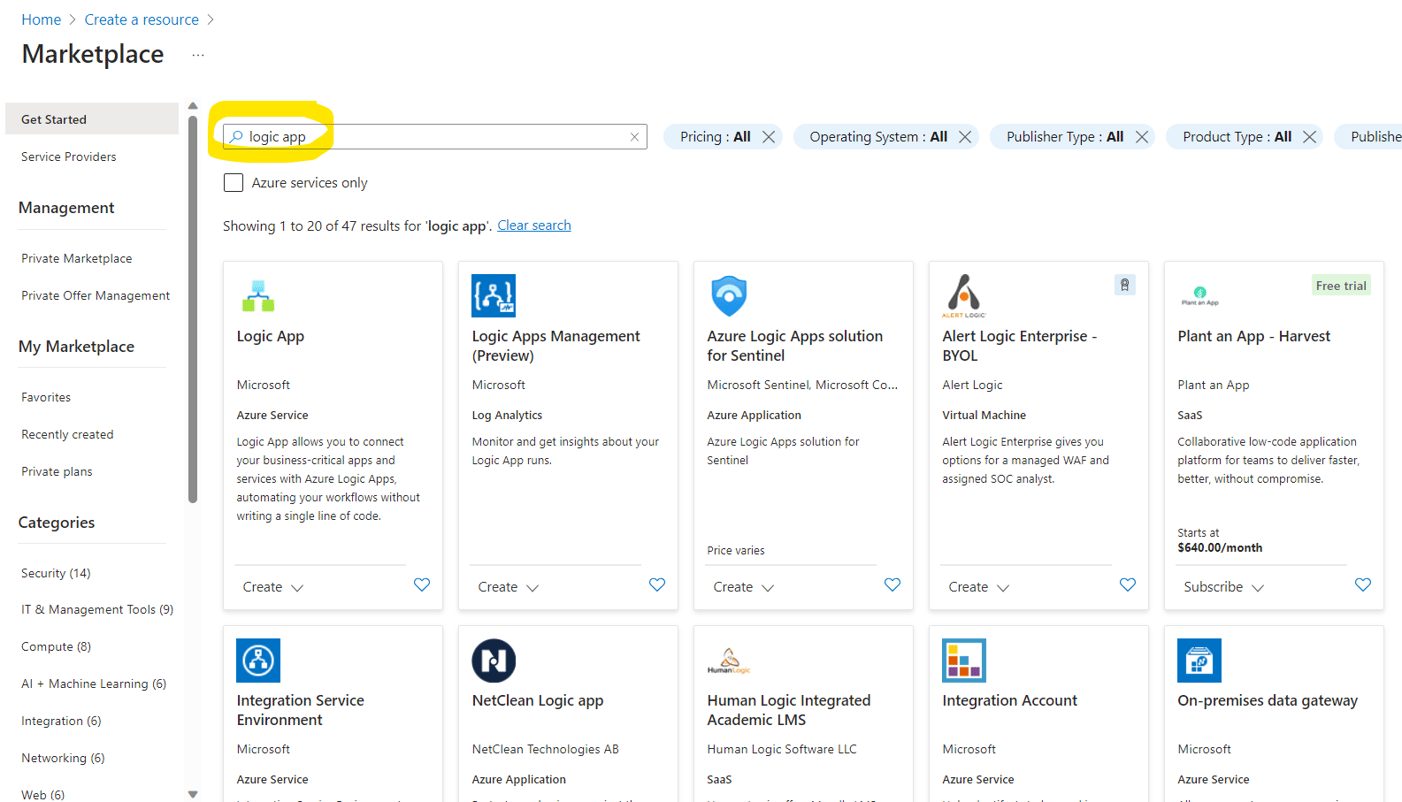Clear the search box text with X
The image size is (1402, 802).
tap(634, 137)
